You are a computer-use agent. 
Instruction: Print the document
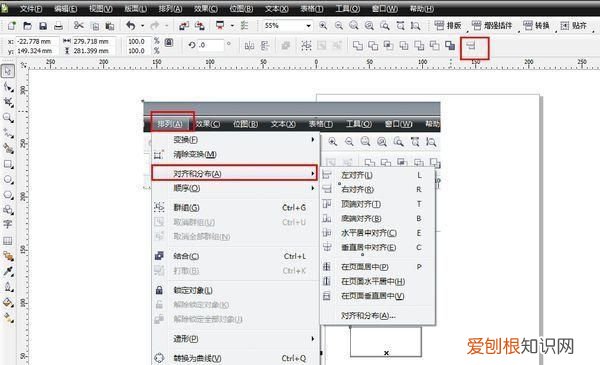(x=58, y=26)
